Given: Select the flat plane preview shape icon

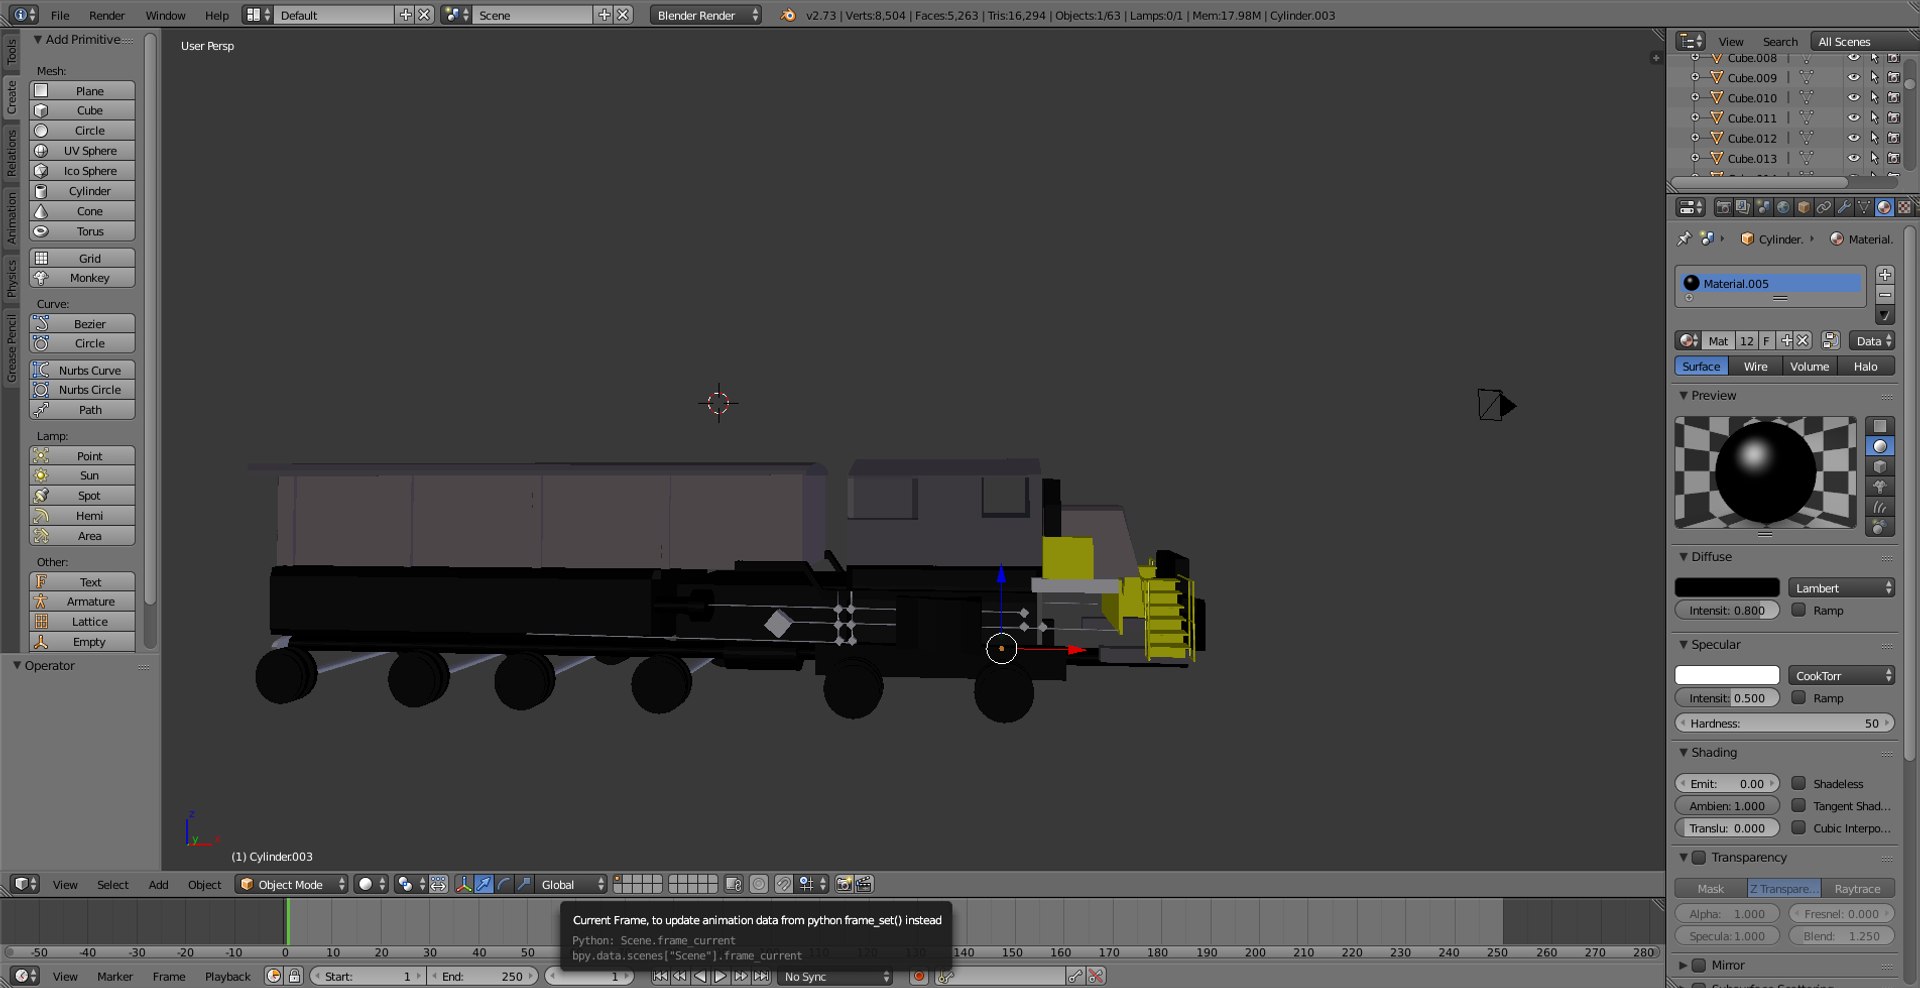Looking at the screenshot, I should coord(1880,426).
